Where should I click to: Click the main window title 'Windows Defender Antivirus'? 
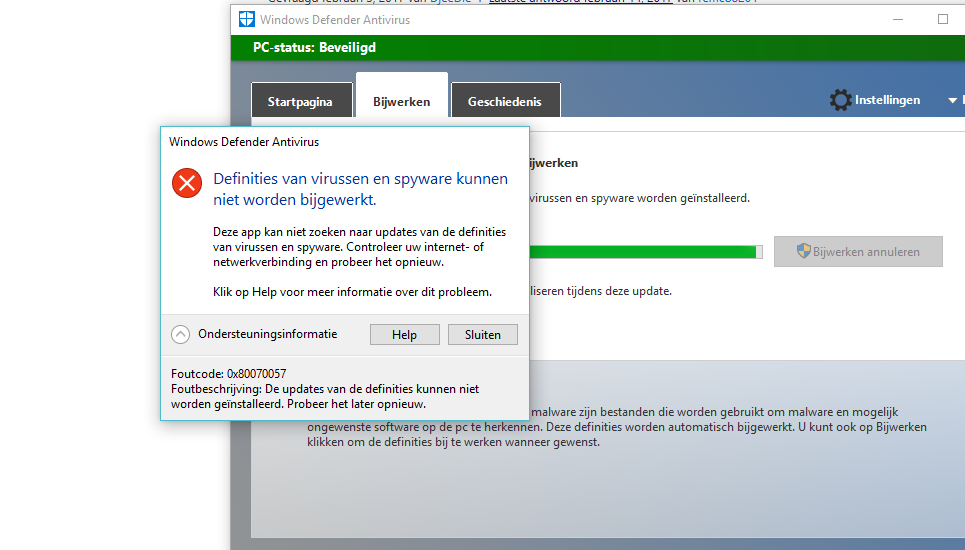click(x=335, y=20)
